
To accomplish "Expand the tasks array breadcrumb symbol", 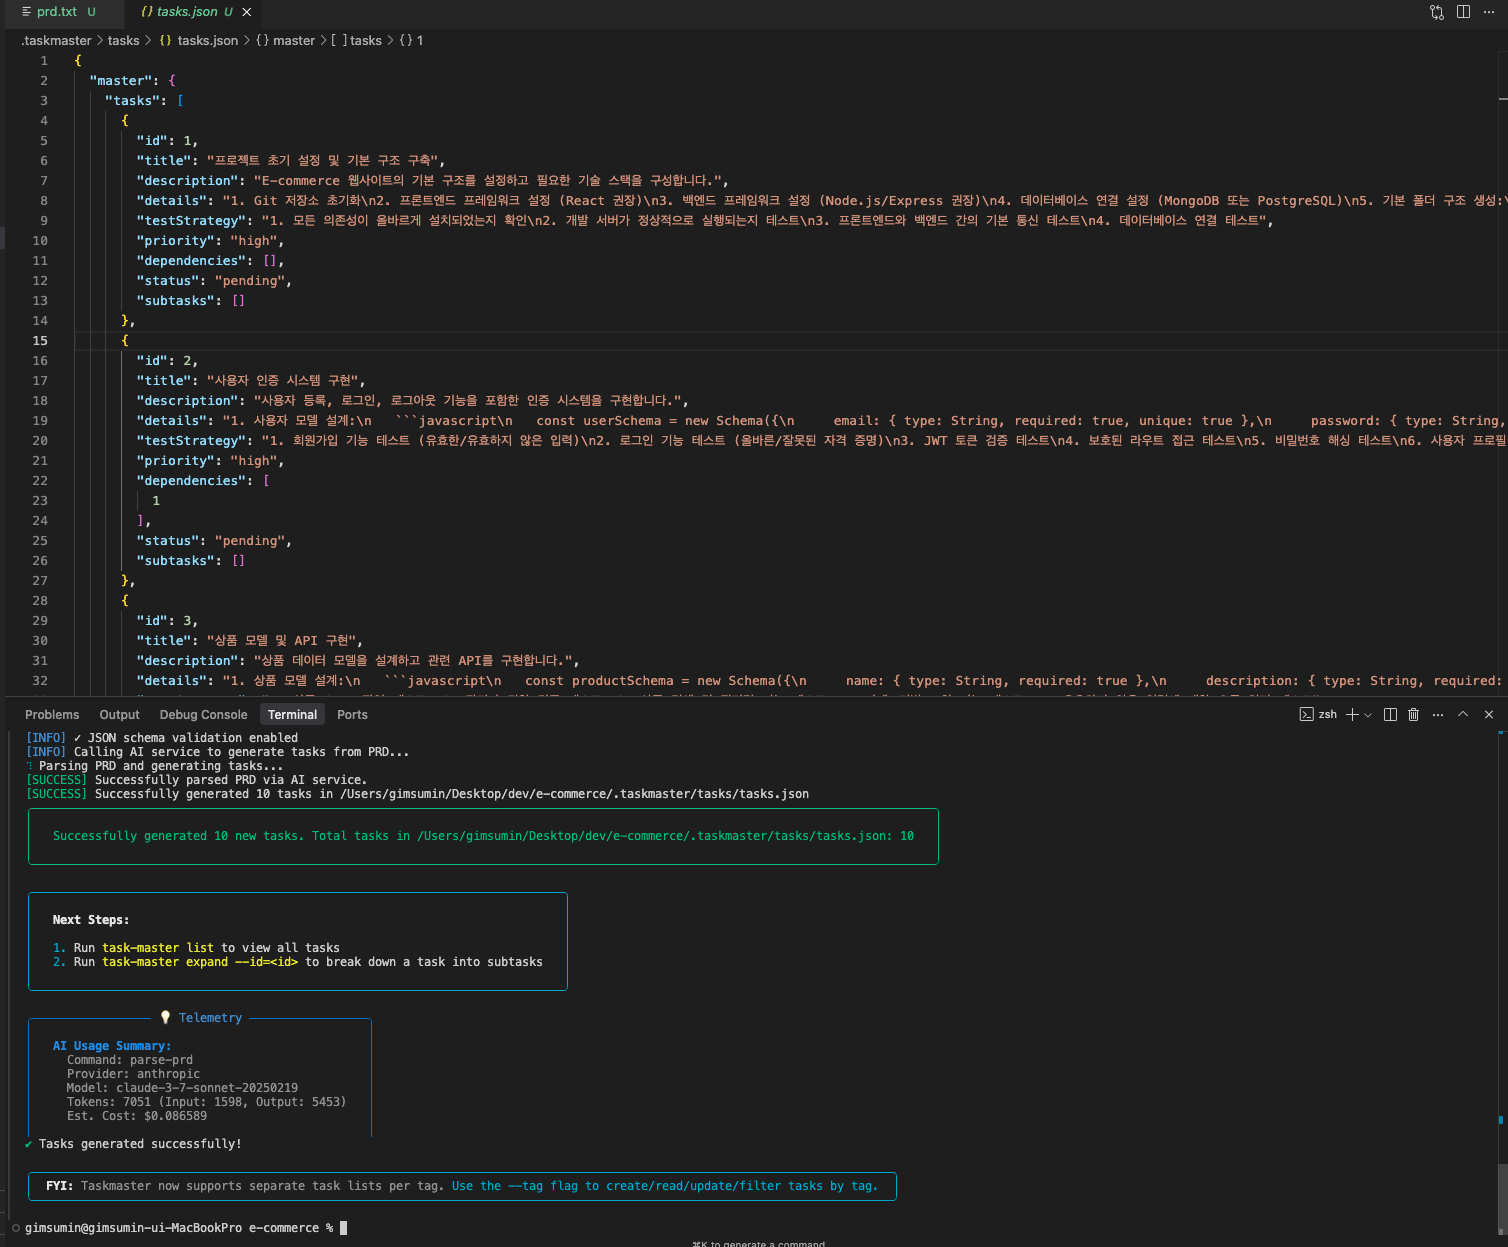I will coord(356,40).
